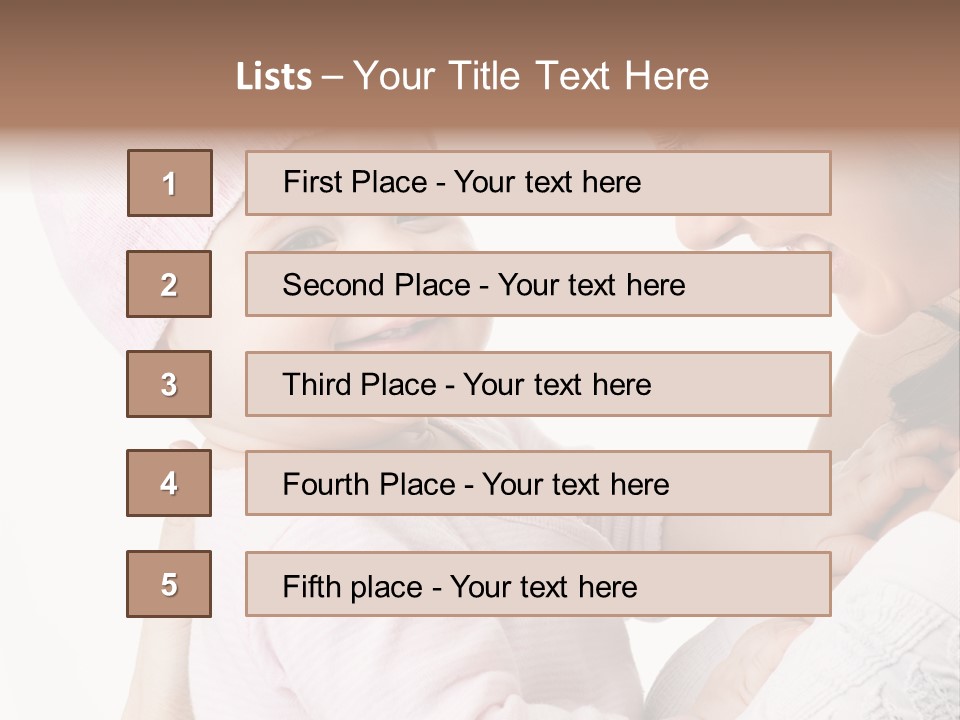Click the number 3 box

[x=169, y=384]
